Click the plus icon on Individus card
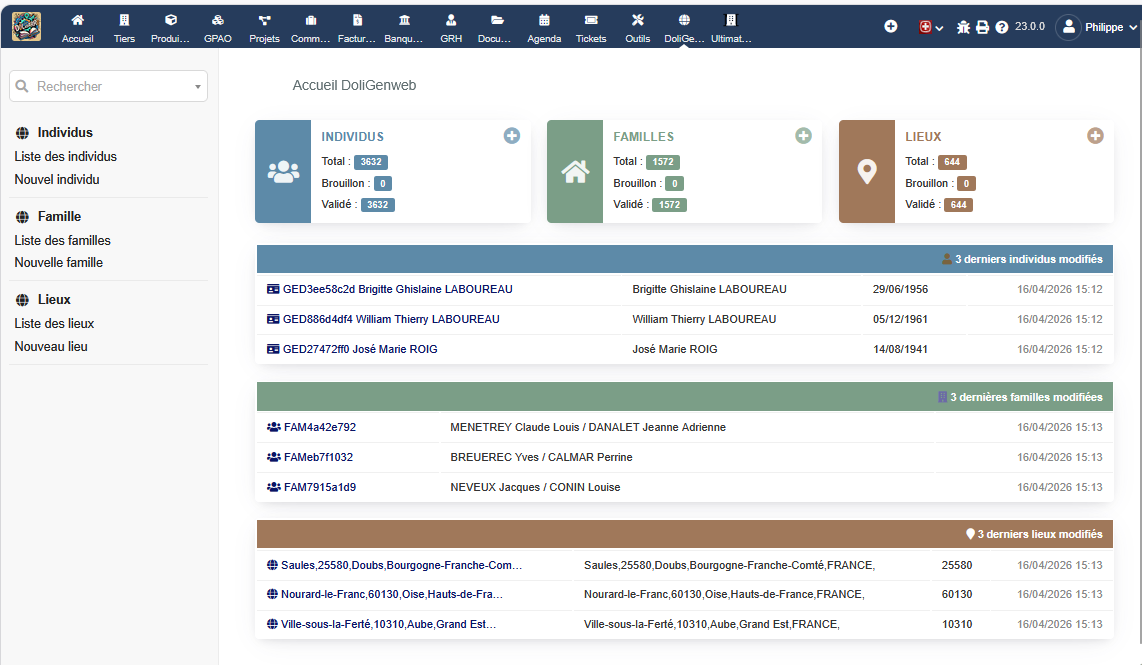 click(x=512, y=136)
